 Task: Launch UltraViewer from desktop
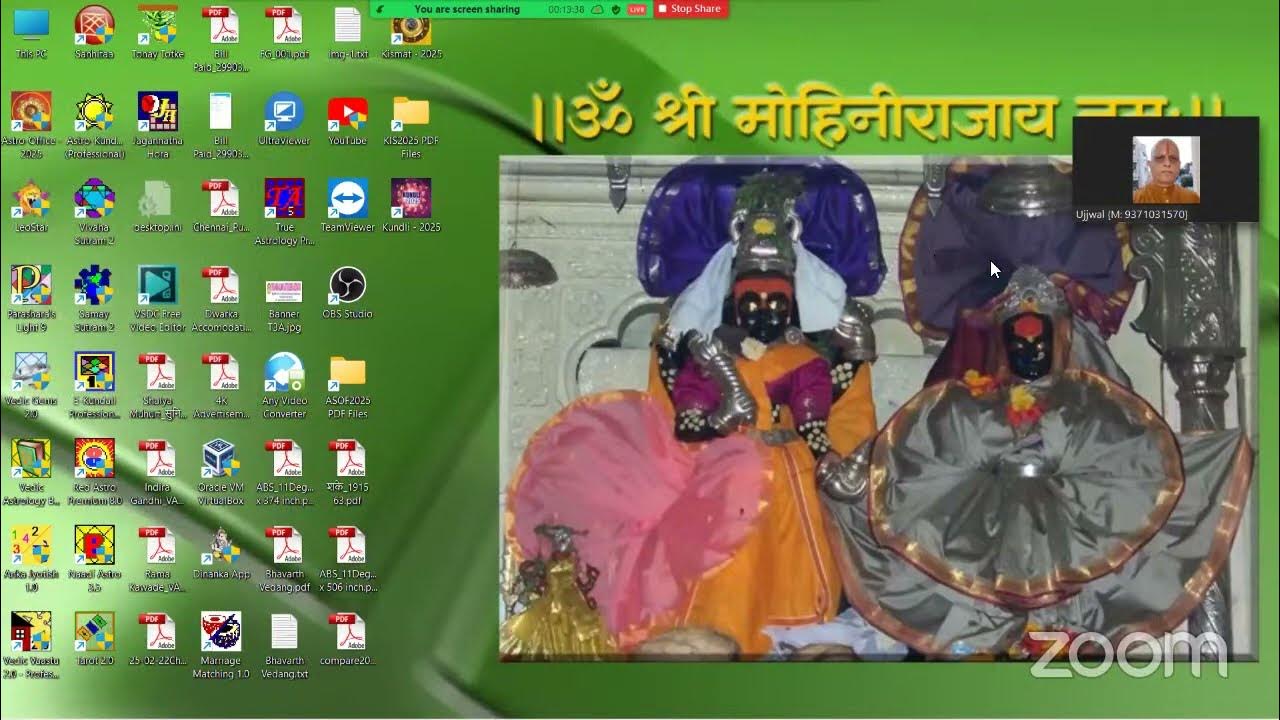(x=284, y=120)
